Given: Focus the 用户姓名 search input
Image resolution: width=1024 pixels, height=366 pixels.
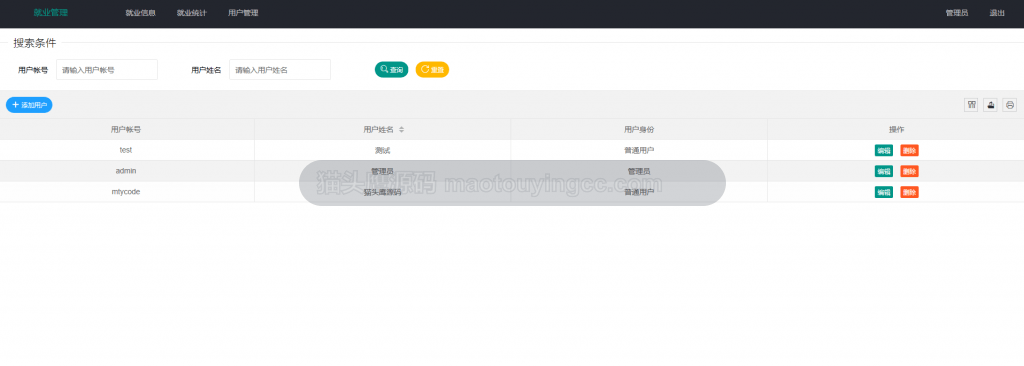Looking at the screenshot, I should pyautogui.click(x=280, y=70).
